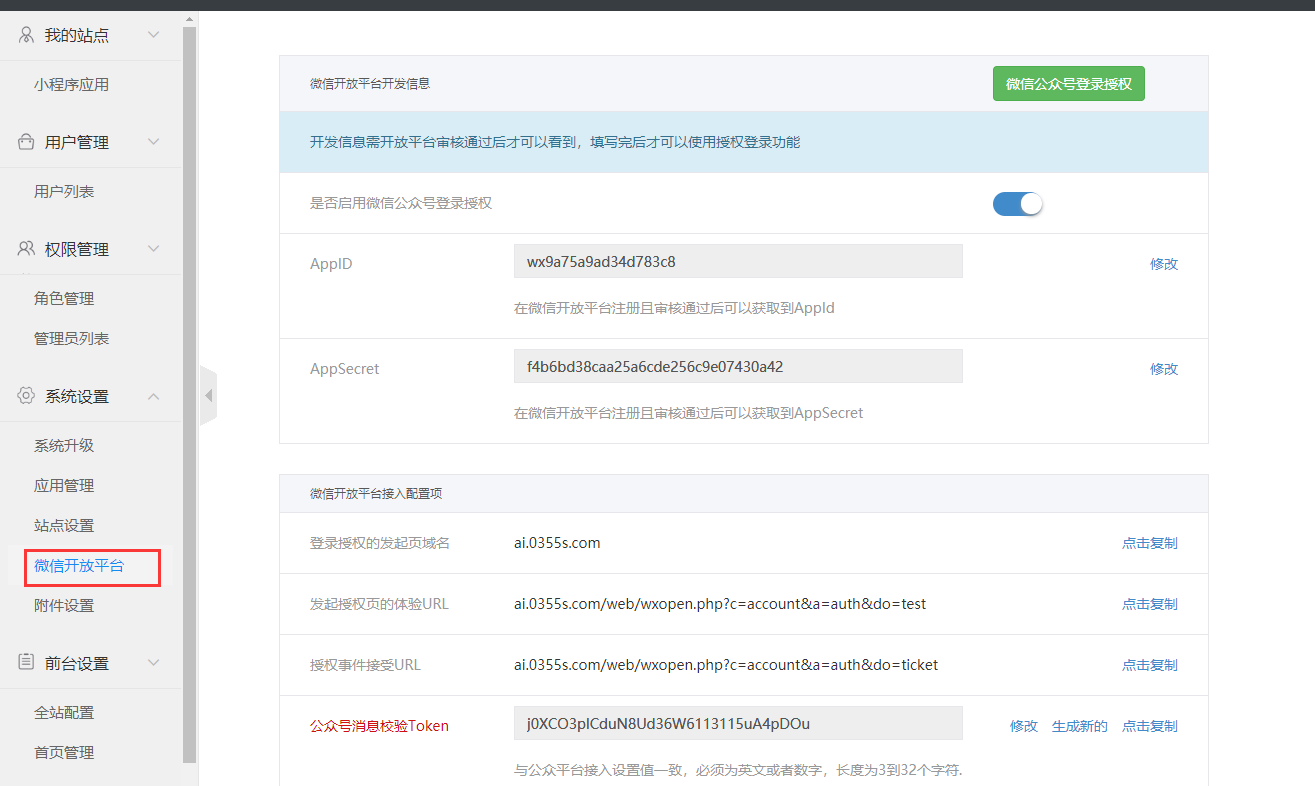Click the 前台设置 document icon
Screen dimensions: 1315x786
click(x=26, y=663)
